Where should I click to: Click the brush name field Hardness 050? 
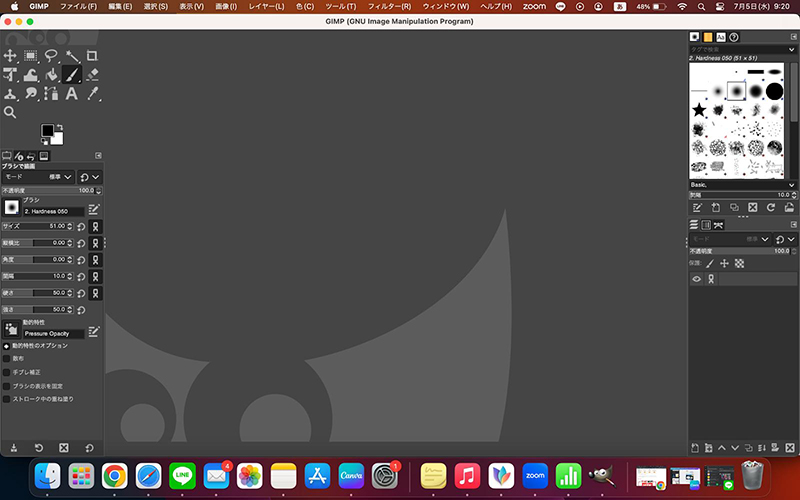54,211
